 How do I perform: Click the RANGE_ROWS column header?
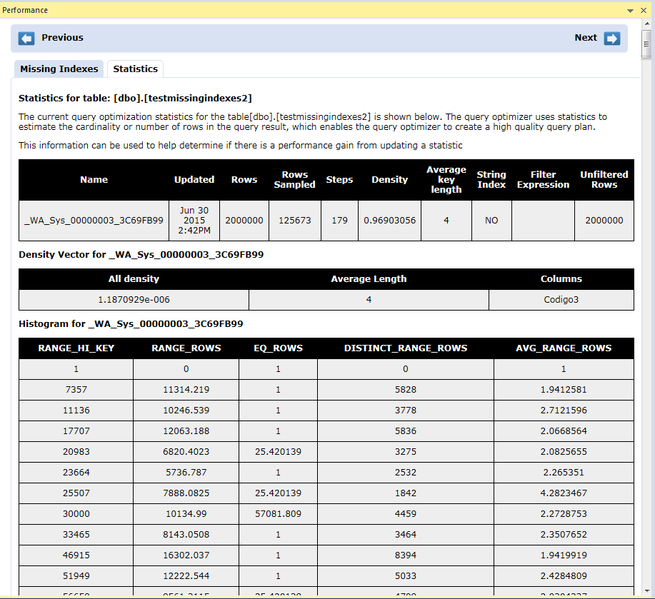tap(186, 348)
